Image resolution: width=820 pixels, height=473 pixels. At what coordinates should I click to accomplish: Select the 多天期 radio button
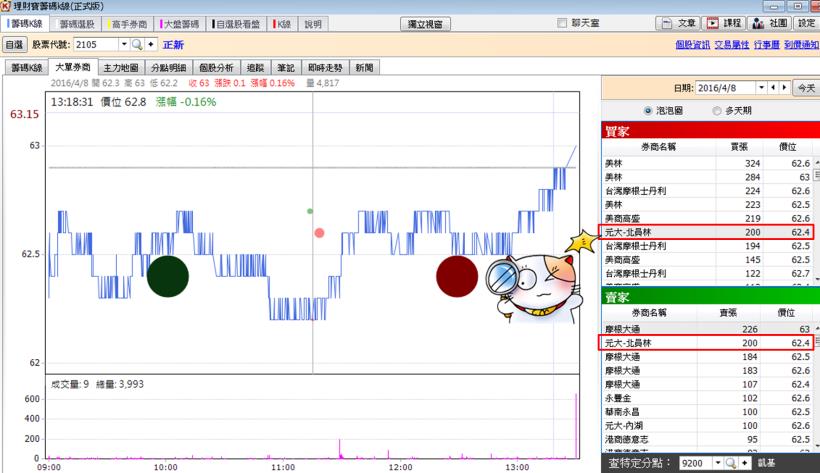coord(716,110)
